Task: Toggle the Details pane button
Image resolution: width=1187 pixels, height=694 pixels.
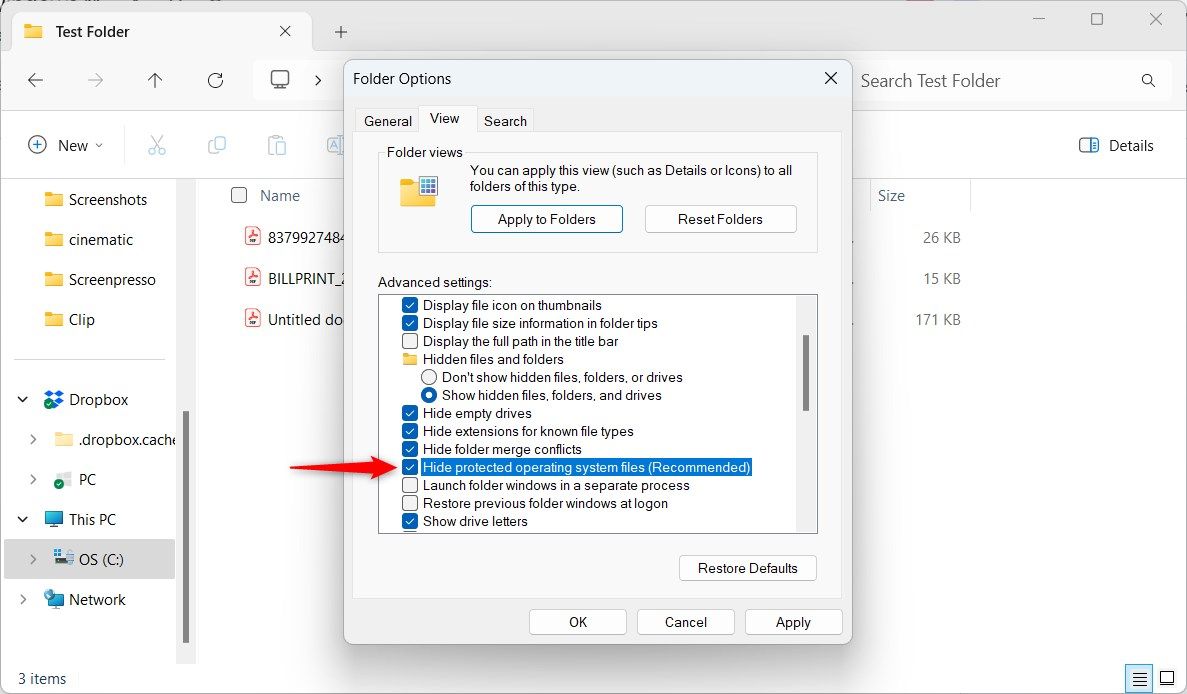Action: tap(1116, 145)
